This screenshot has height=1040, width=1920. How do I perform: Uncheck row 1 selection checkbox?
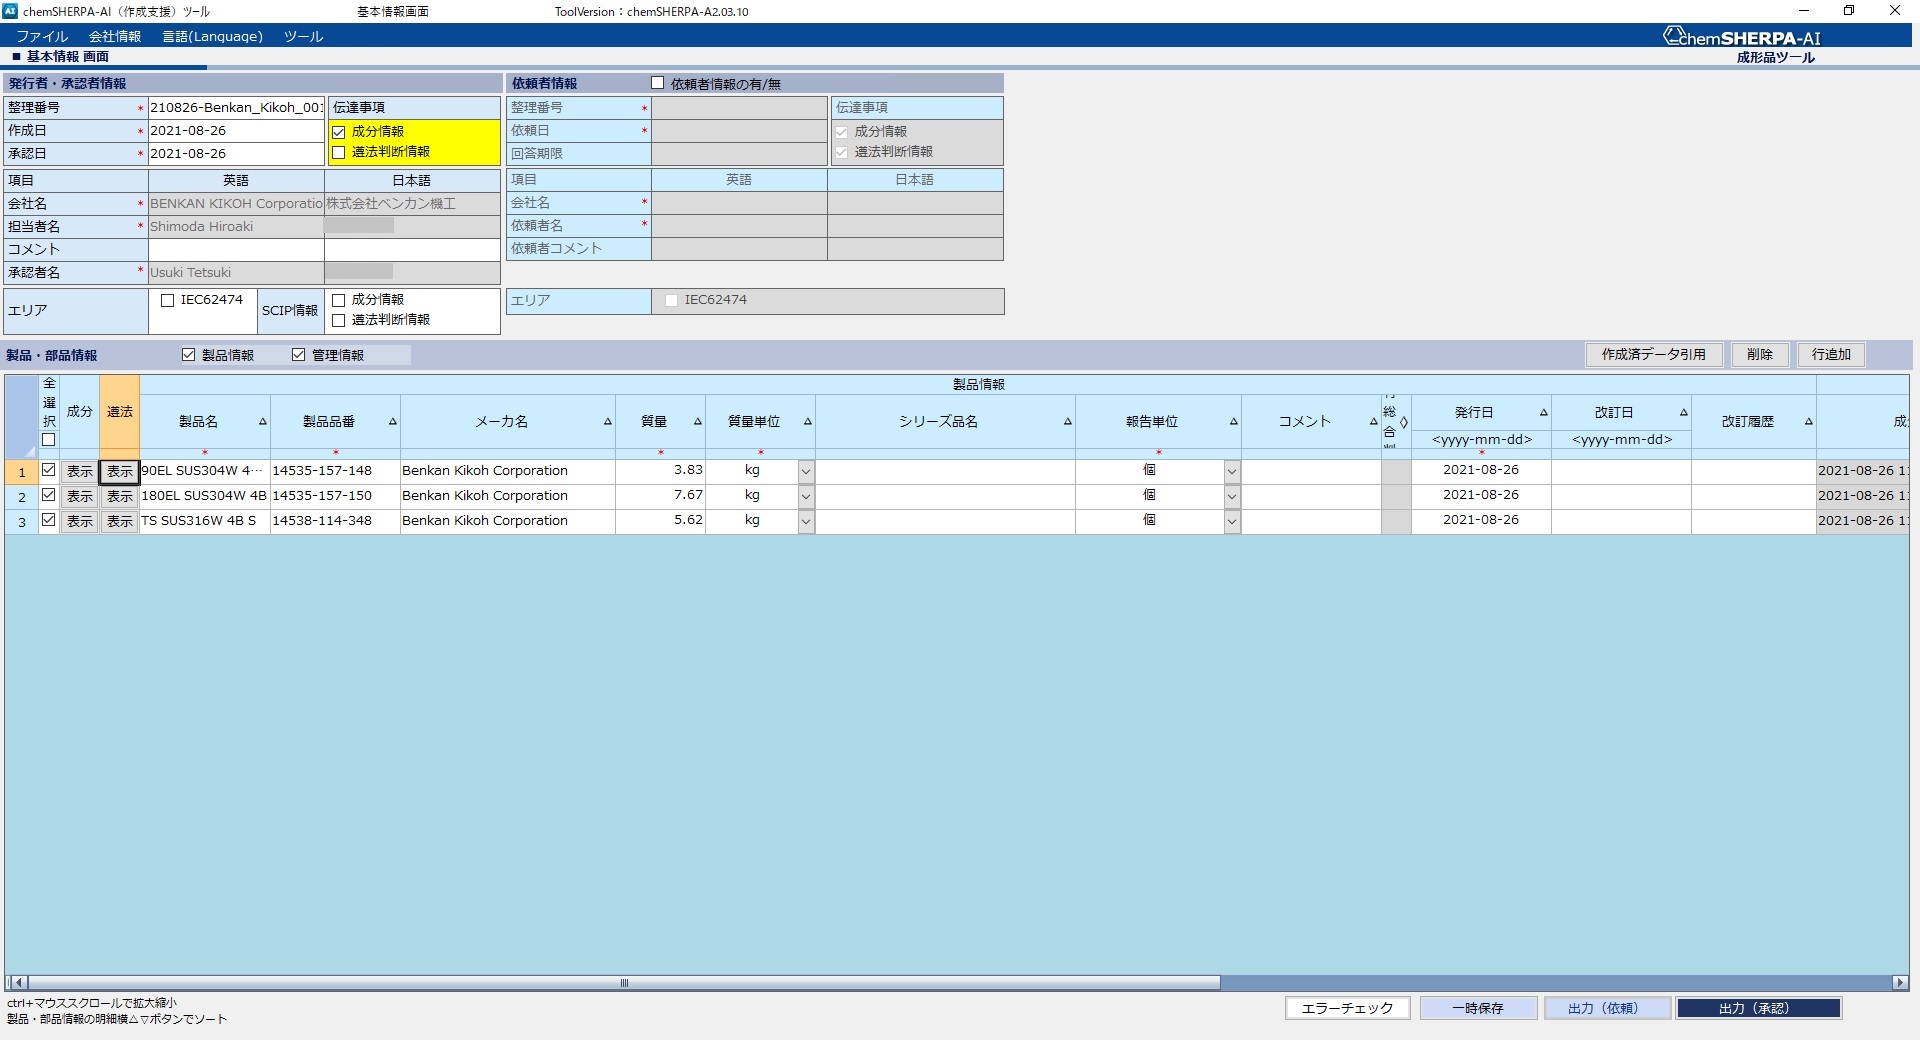(x=49, y=470)
